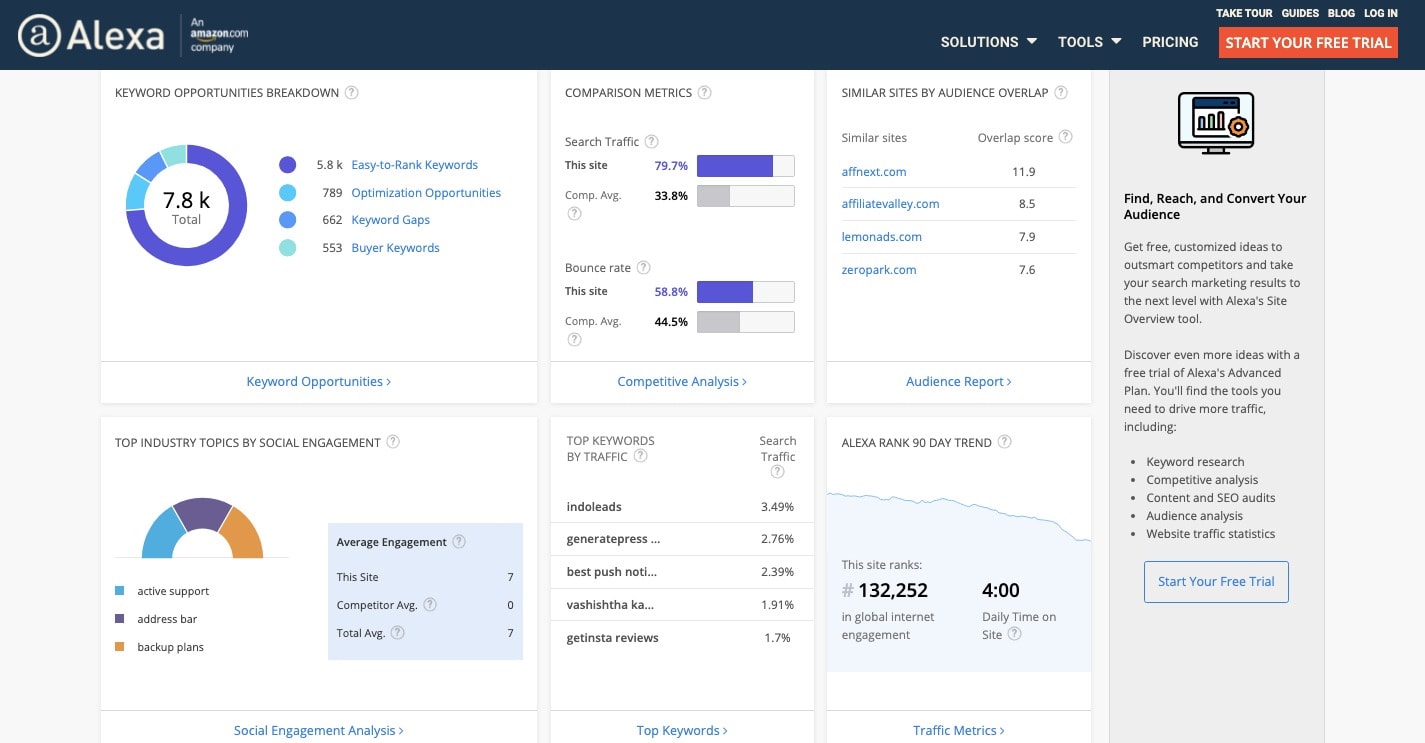Viewport: 1425px width, 743px height.
Task: Open help icon beside Alexa Rank 90 Day Trend
Action: [x=1005, y=442]
